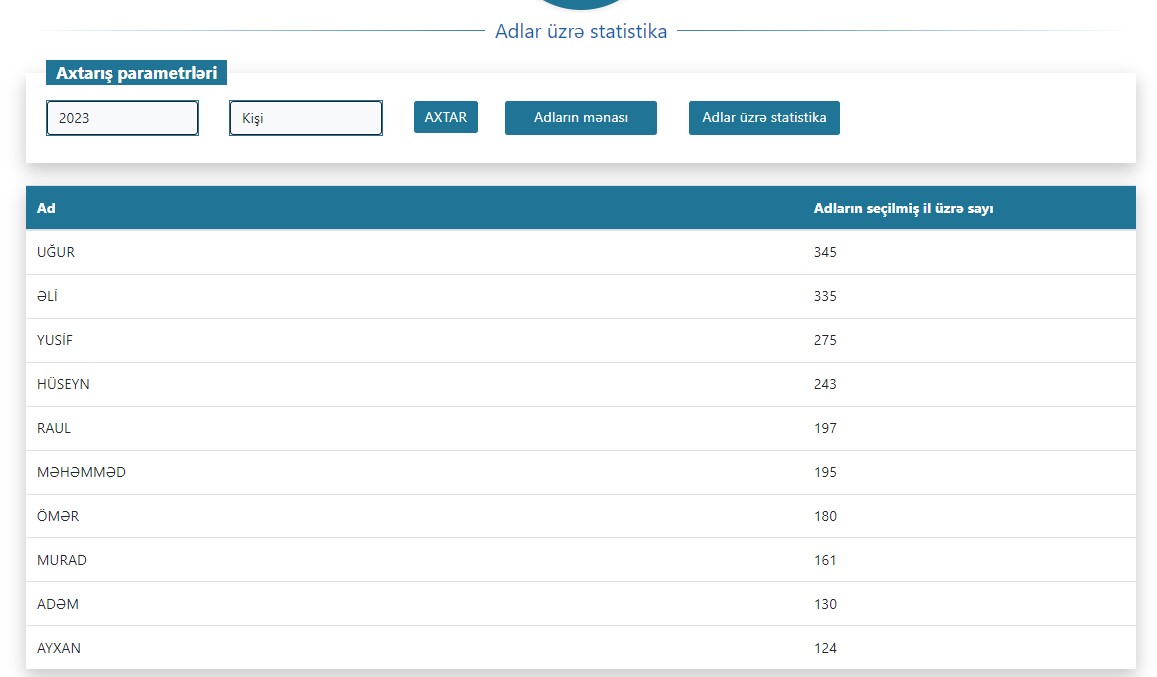Click the count value 124

coord(825,648)
